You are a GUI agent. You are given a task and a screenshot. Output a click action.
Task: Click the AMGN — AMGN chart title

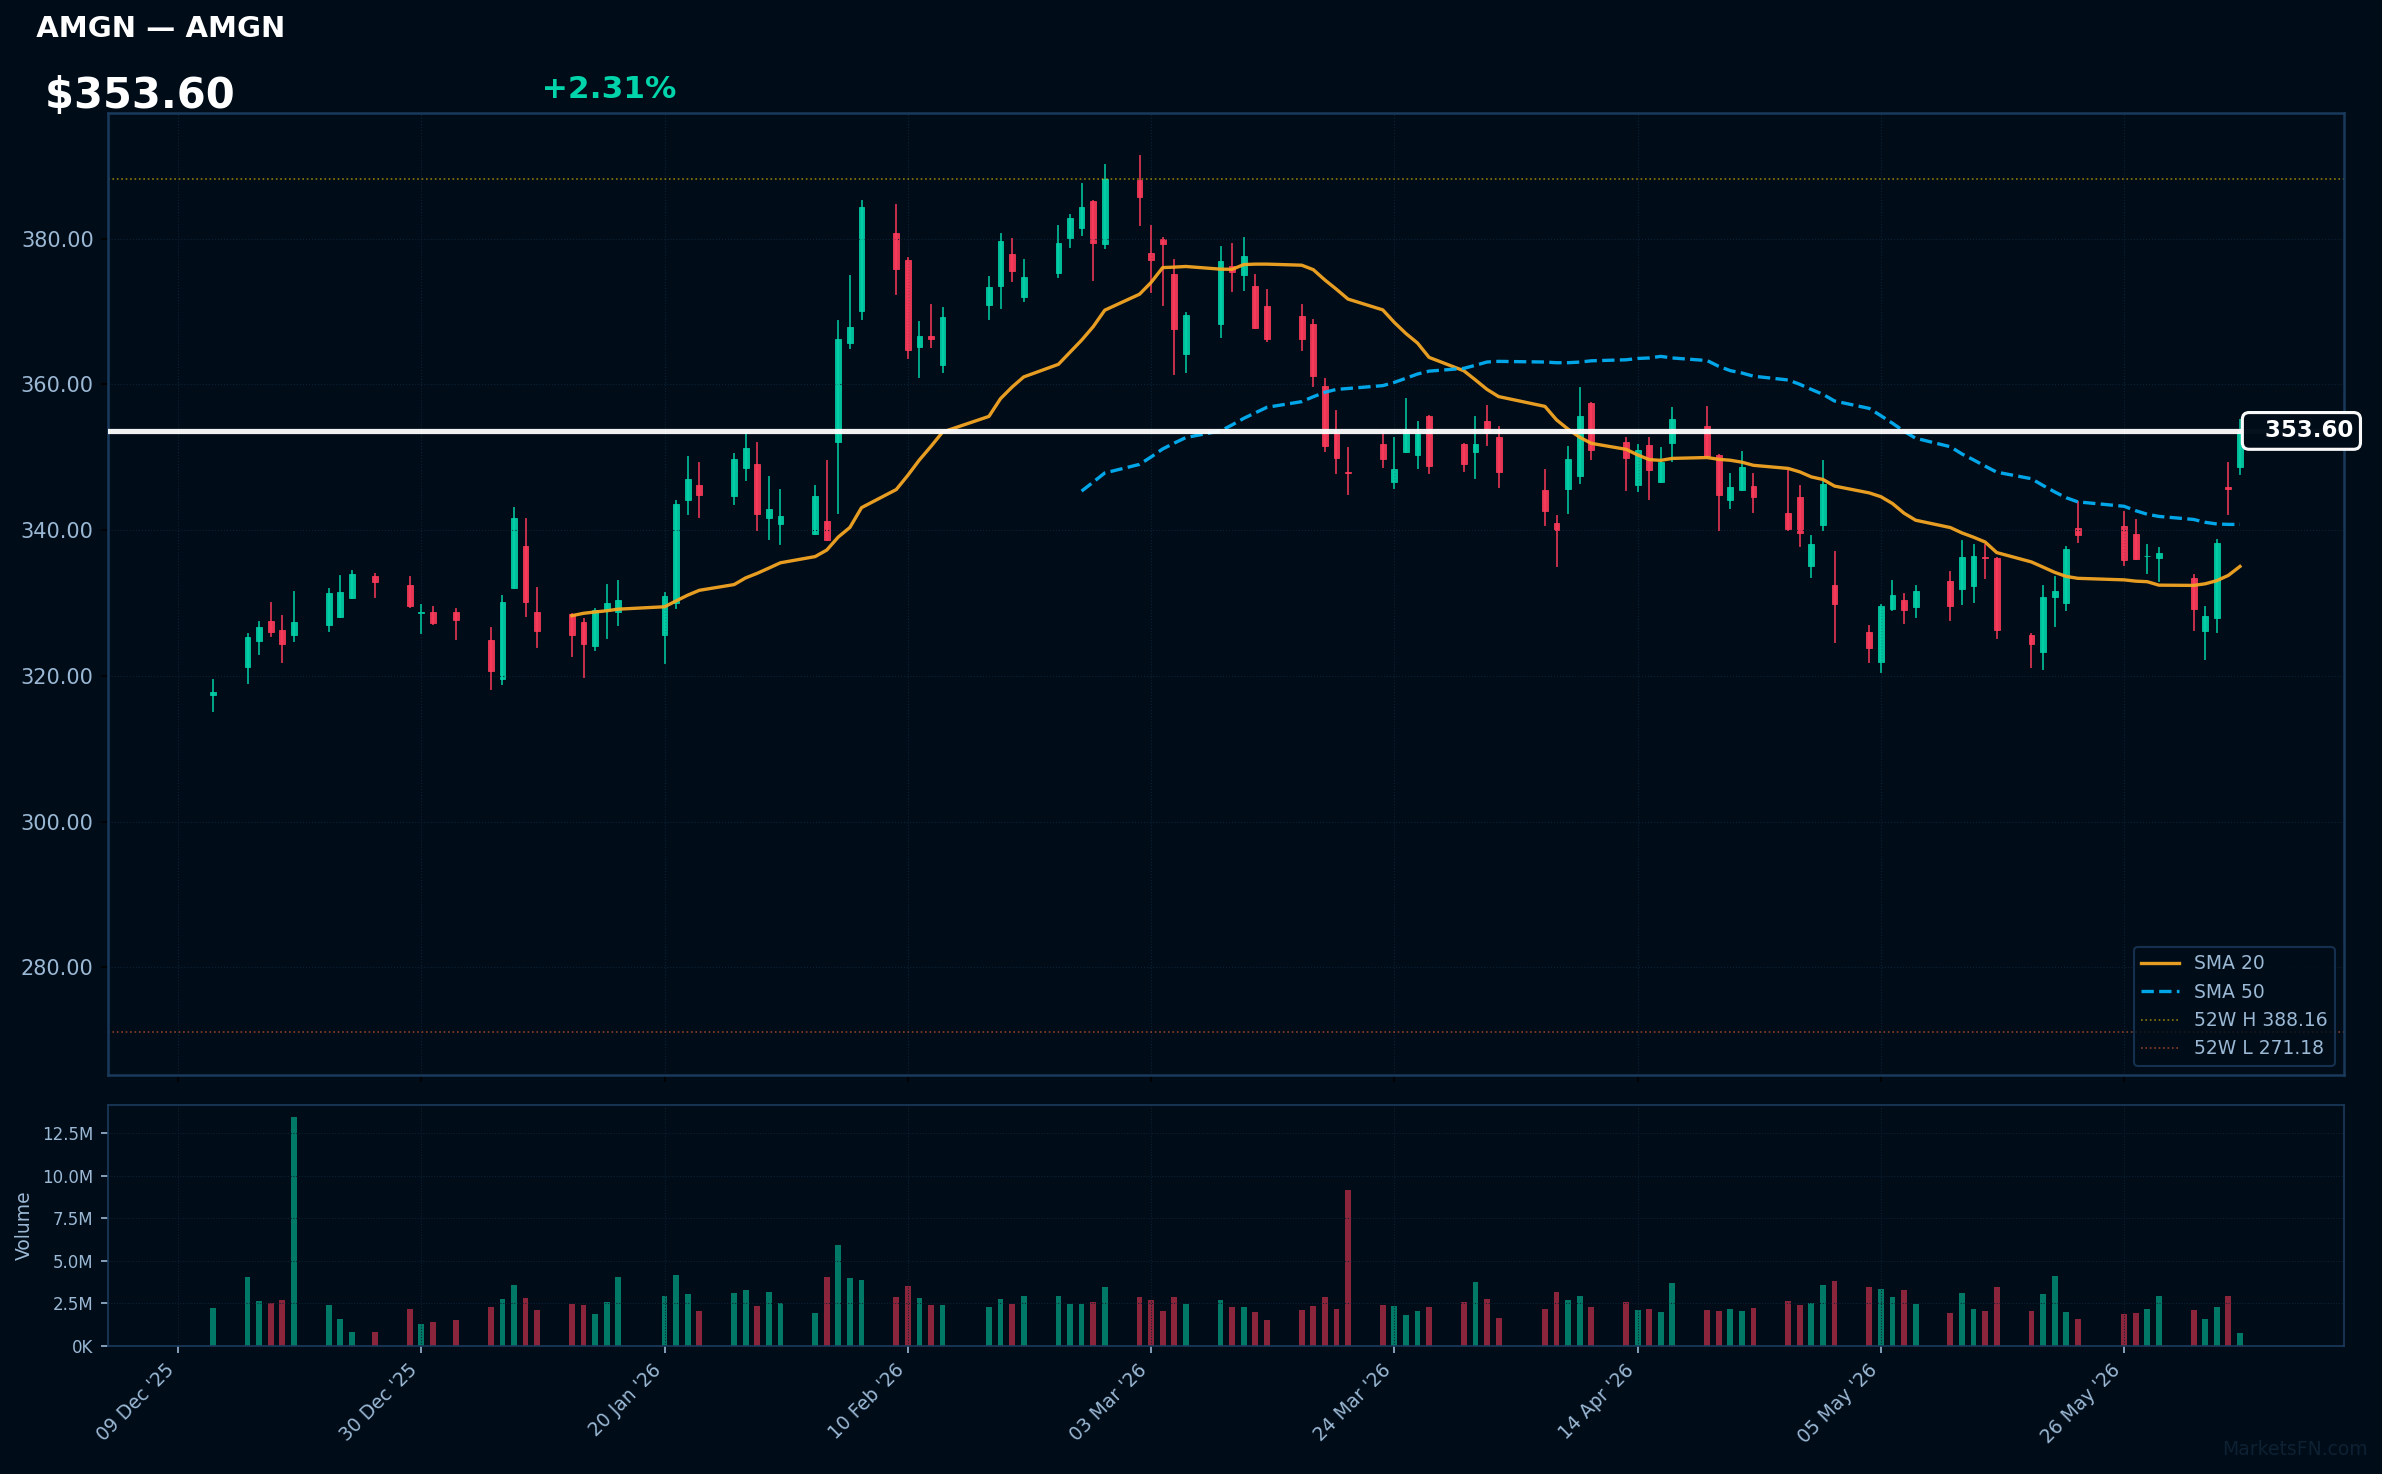[x=160, y=28]
